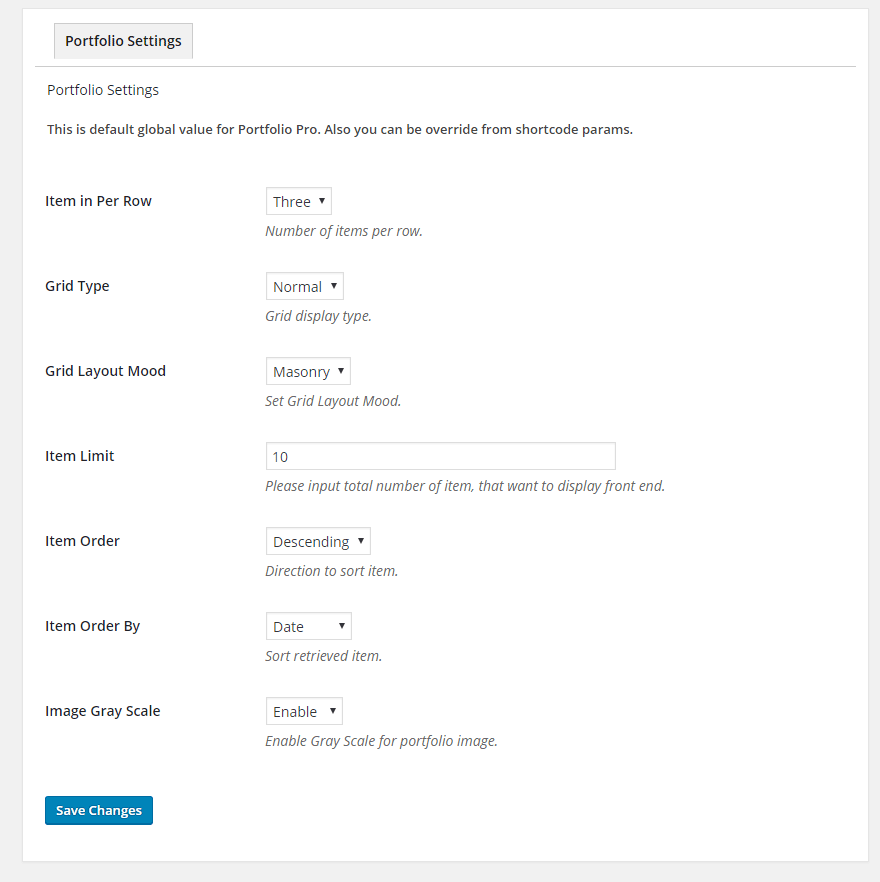This screenshot has width=880, height=882.
Task: Click the "Grid Type" field label
Action: tap(78, 286)
